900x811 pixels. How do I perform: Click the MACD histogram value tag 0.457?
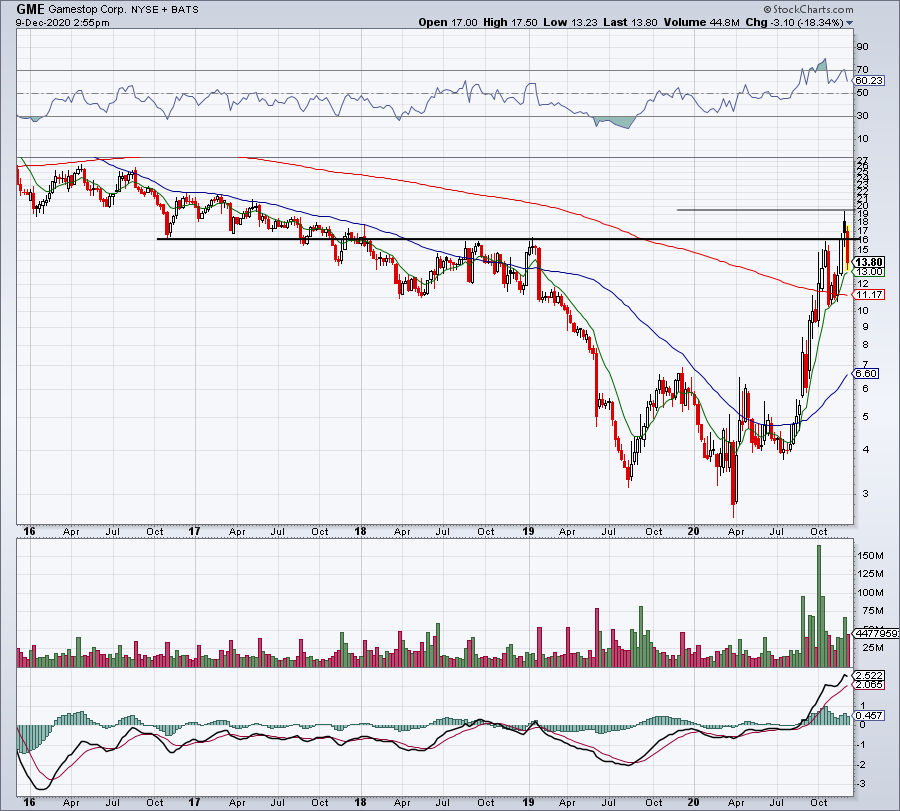click(x=869, y=716)
